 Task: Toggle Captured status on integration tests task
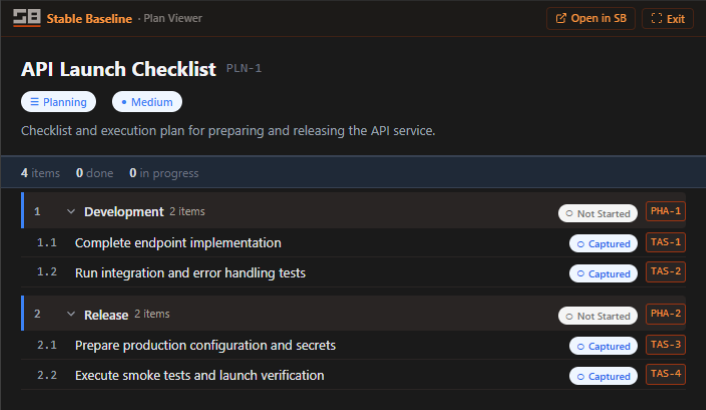click(603, 273)
